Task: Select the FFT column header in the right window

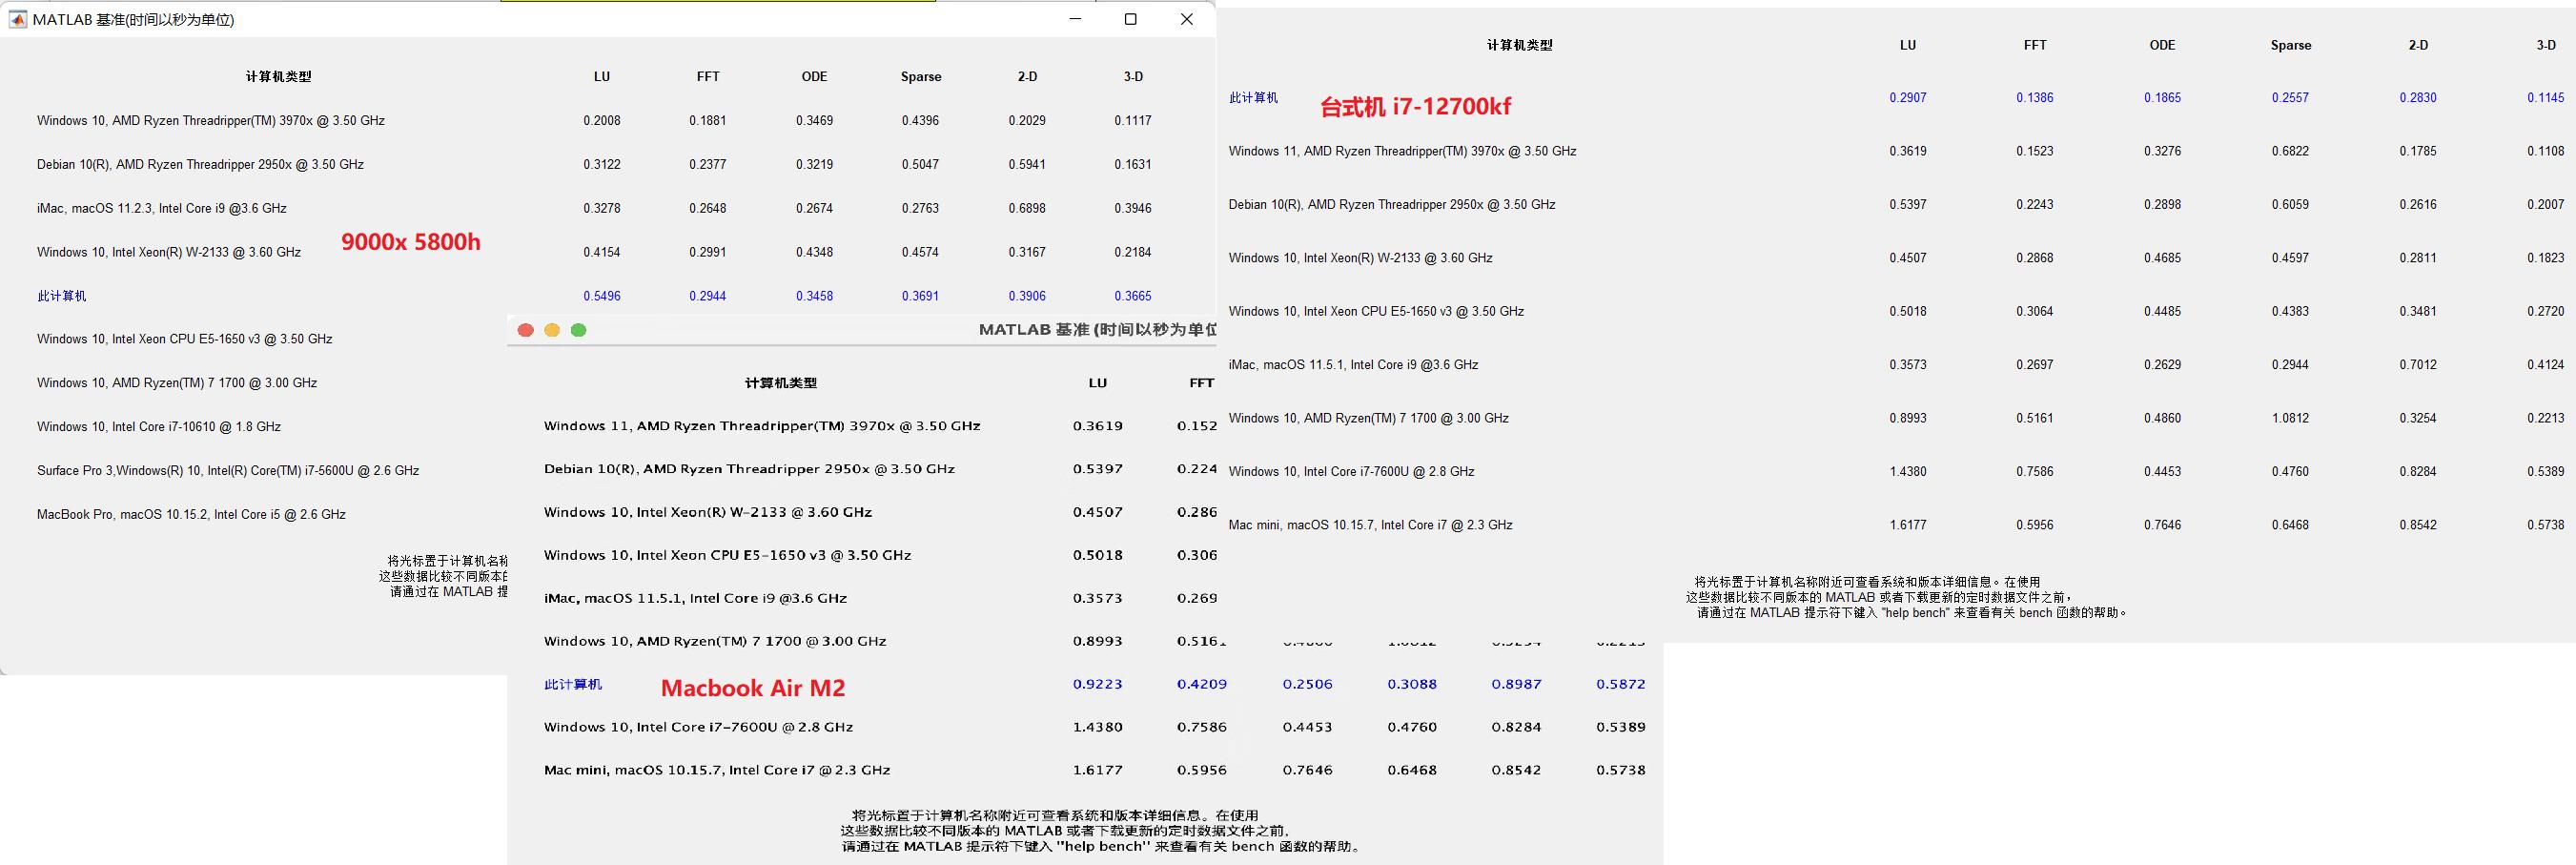Action: tap(2036, 45)
